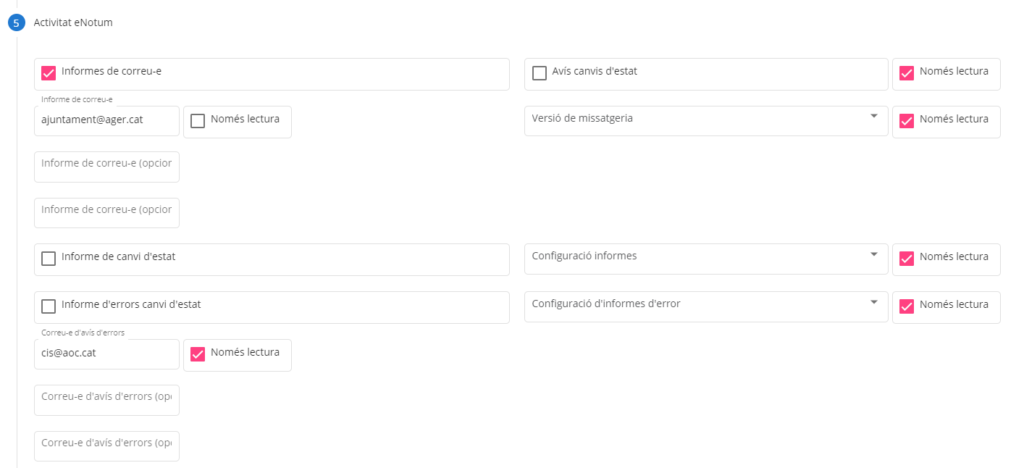Toggle Només lectura beside Configuració d'informes d'error
1024x468 pixels.
tap(907, 306)
